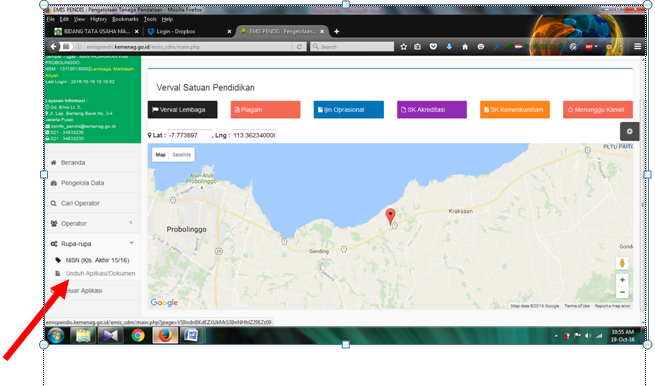655x386 pixels.
Task: Click in the Lng input field
Action: (x=254, y=135)
